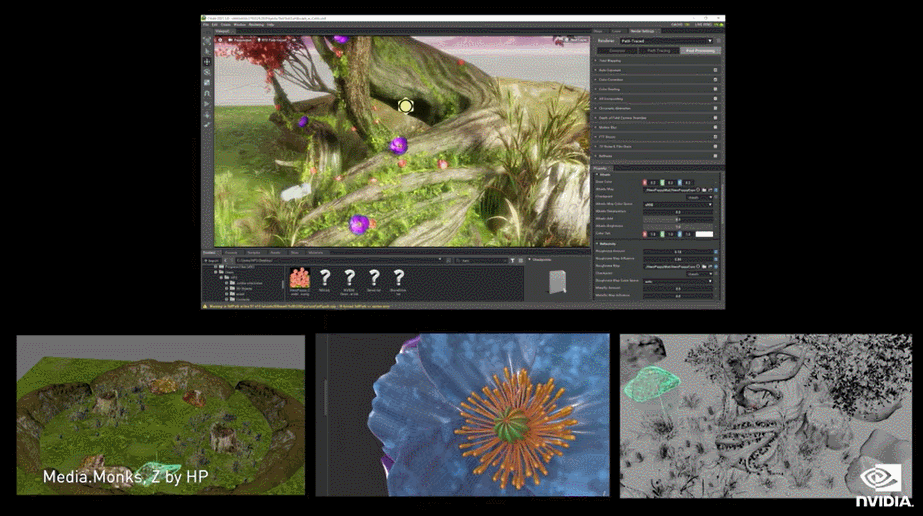Click the Play simulation icon in toolbar

[207, 104]
